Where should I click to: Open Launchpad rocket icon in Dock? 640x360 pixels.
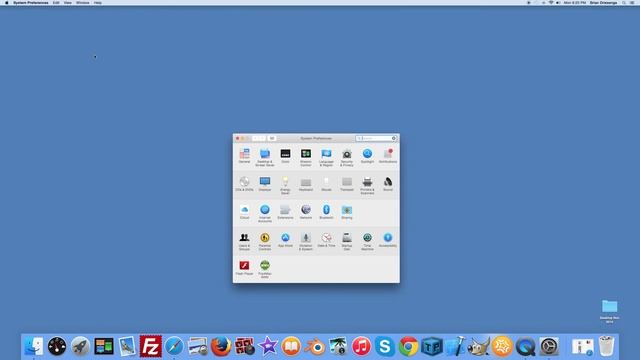[x=80, y=346]
